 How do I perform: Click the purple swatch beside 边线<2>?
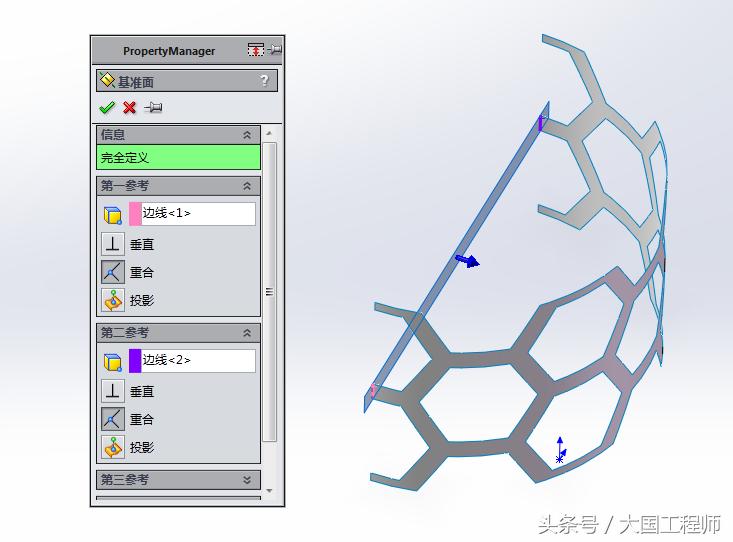pyautogui.click(x=135, y=361)
